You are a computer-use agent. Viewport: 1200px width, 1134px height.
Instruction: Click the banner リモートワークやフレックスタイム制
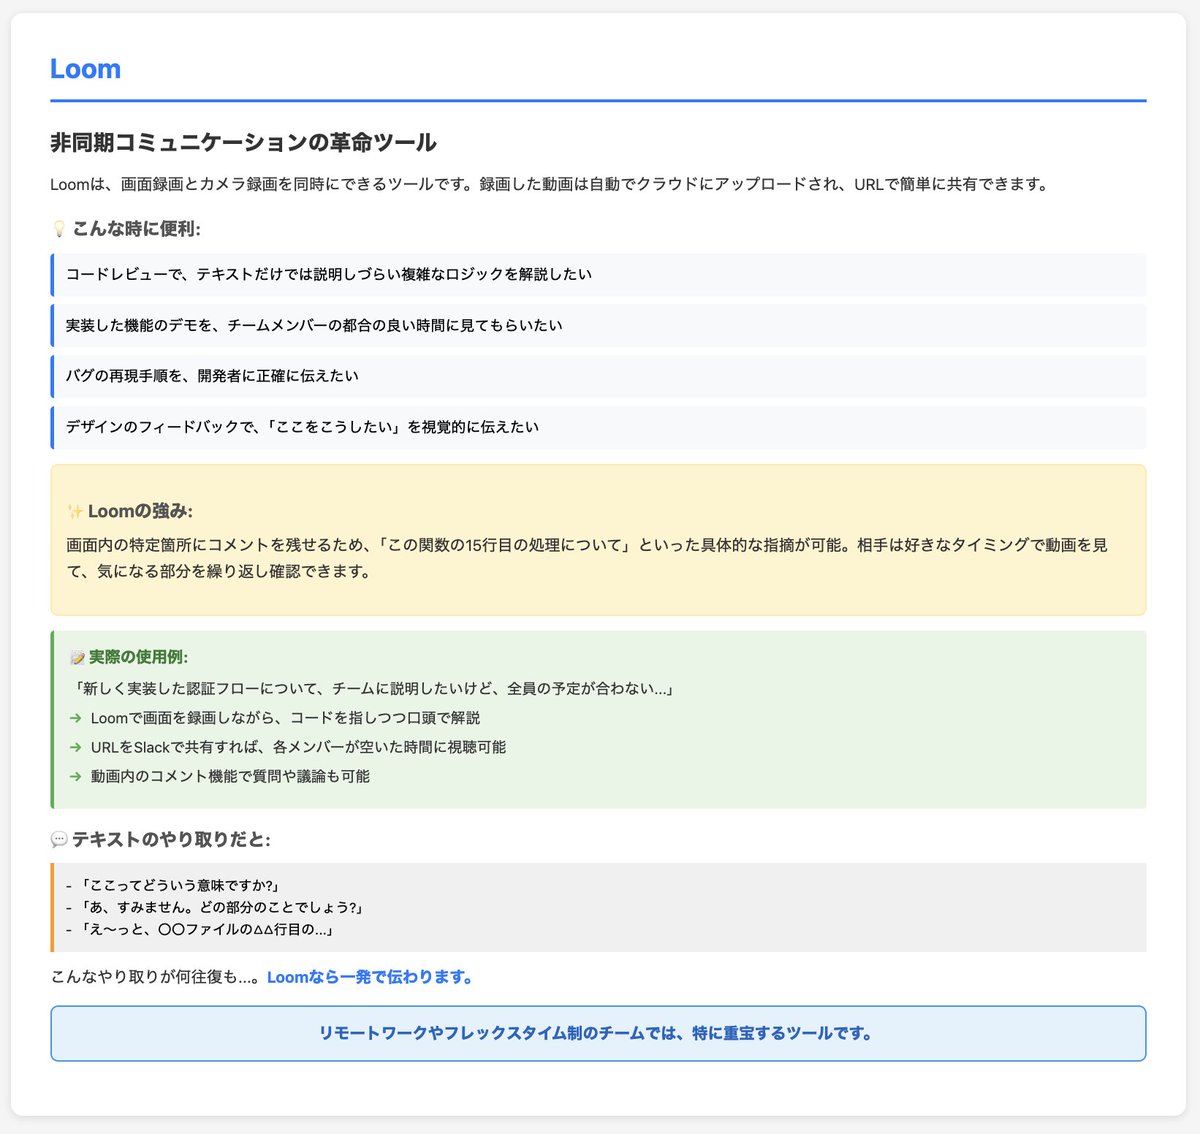598,1033
